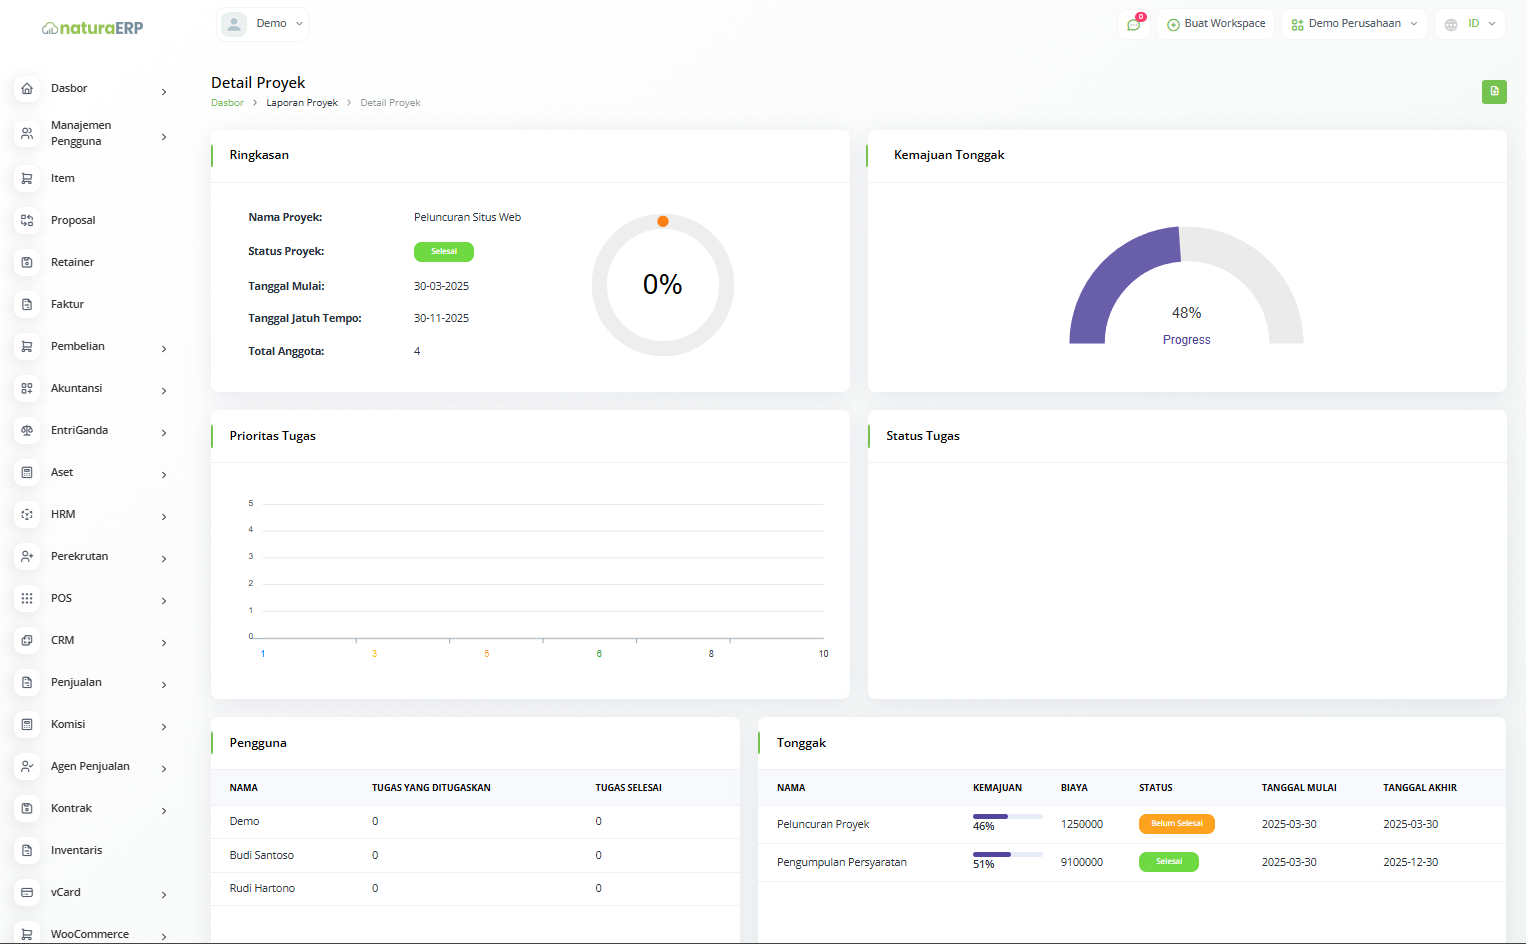The height and width of the screenshot is (944, 1526).
Task: Click the orange Belum Selesai badge
Action: click(1177, 824)
